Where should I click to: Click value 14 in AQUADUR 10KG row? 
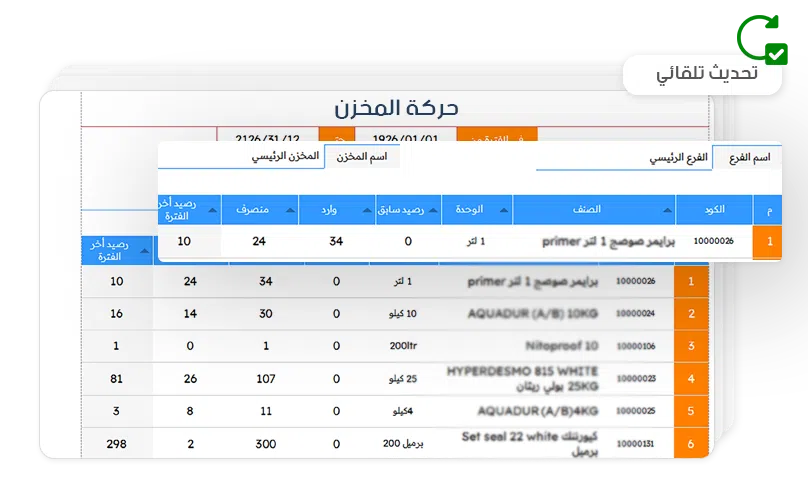coord(190,313)
